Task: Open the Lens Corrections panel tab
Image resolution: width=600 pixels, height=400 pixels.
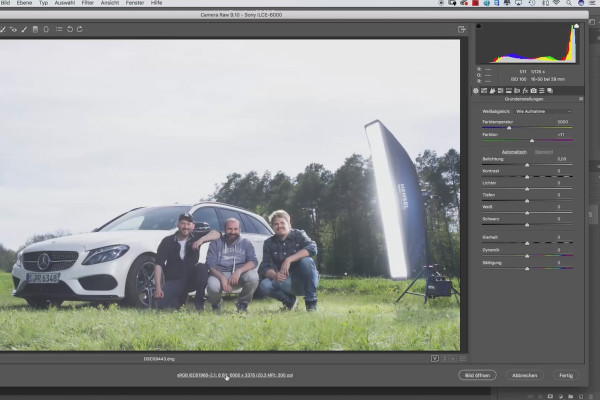Action: tap(517, 91)
